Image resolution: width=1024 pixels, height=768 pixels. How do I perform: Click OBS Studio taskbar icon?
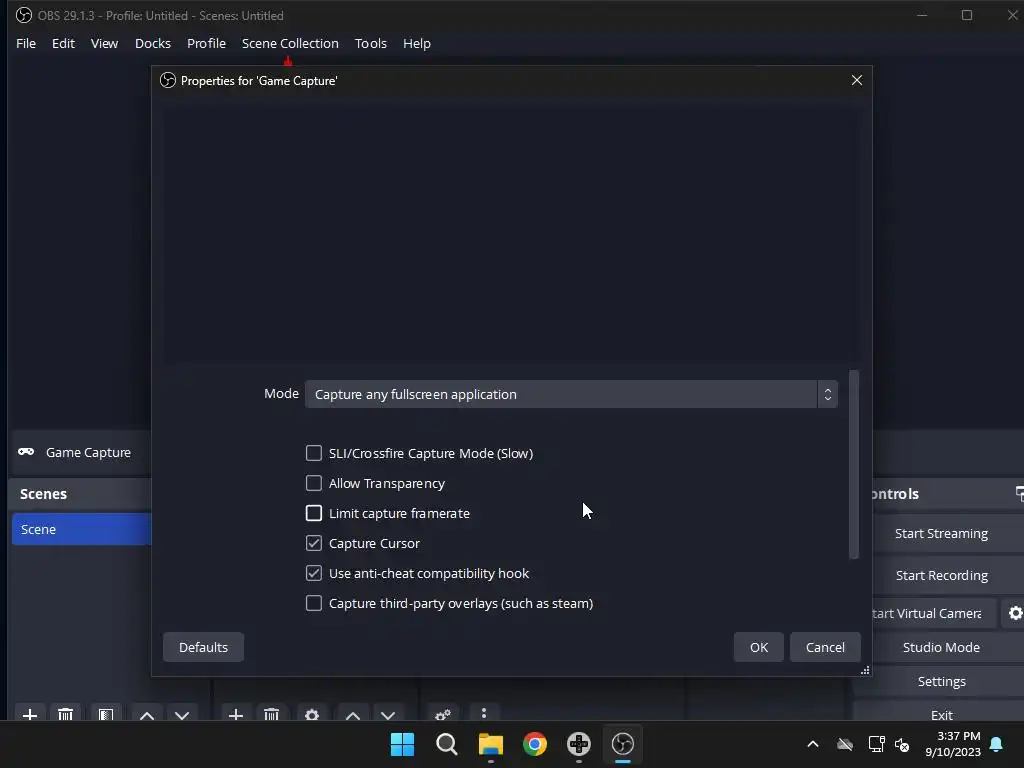click(623, 744)
